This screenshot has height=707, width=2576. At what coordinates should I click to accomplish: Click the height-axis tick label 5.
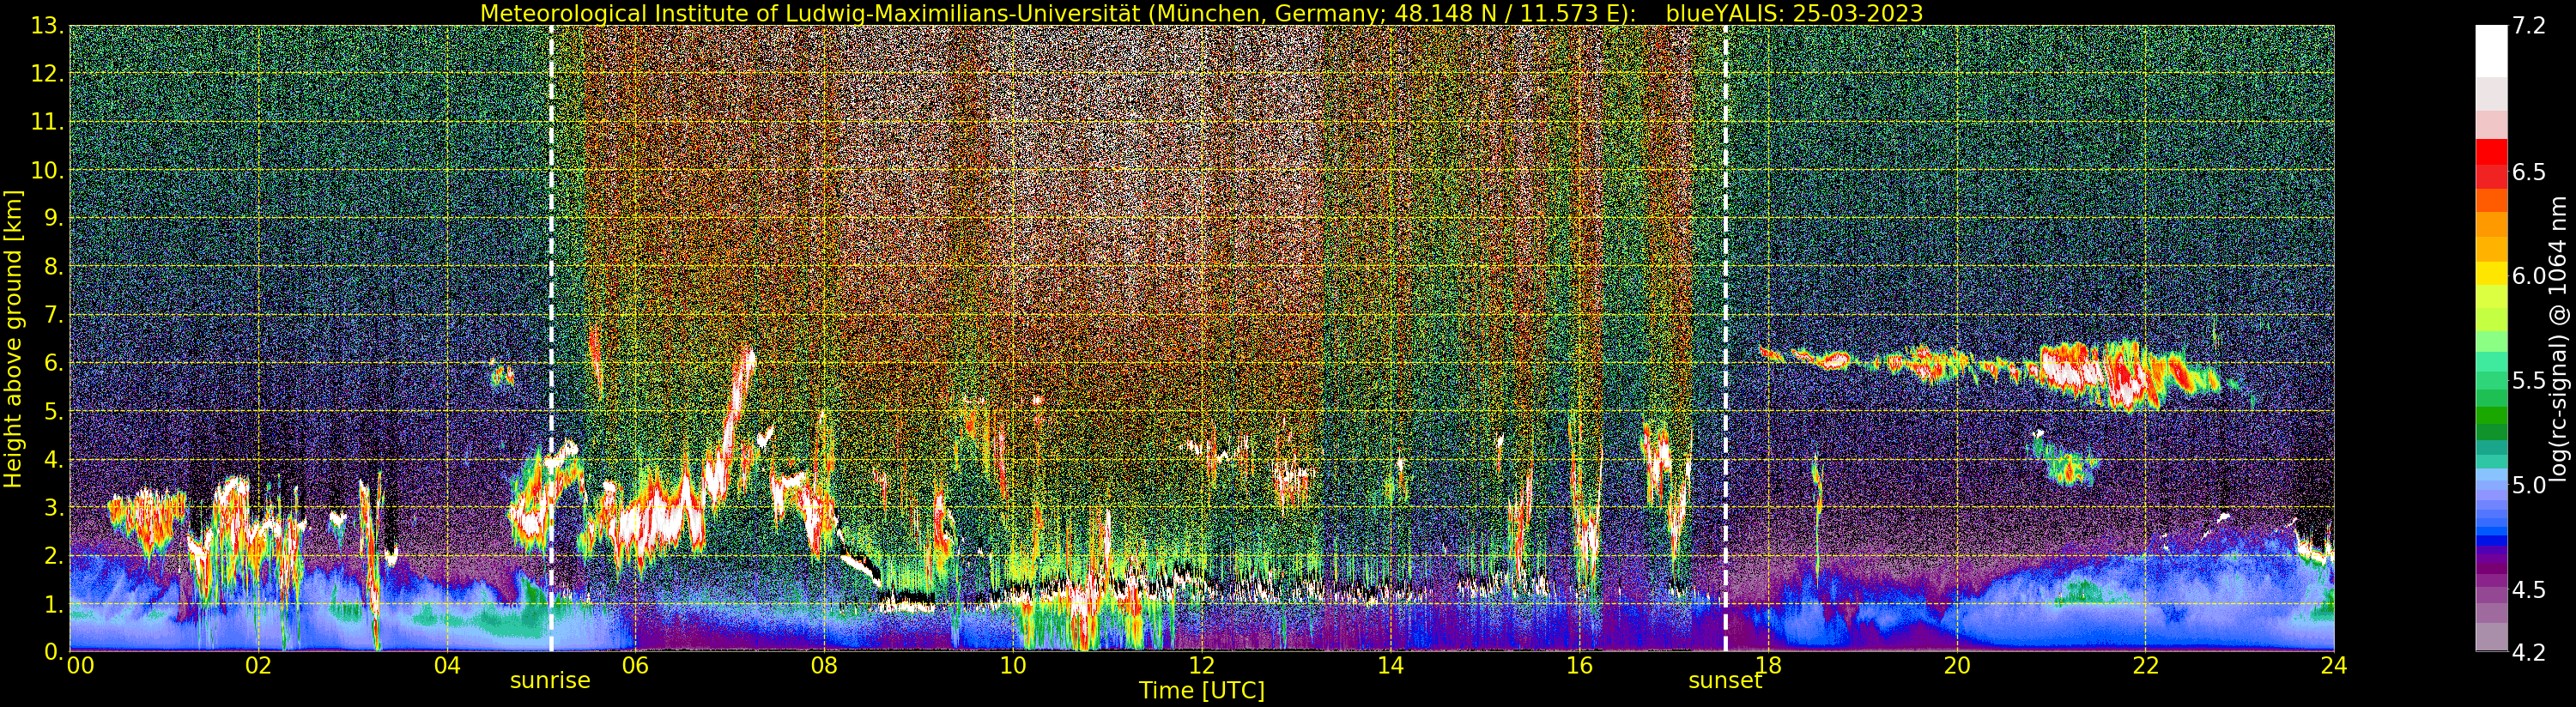[52, 412]
